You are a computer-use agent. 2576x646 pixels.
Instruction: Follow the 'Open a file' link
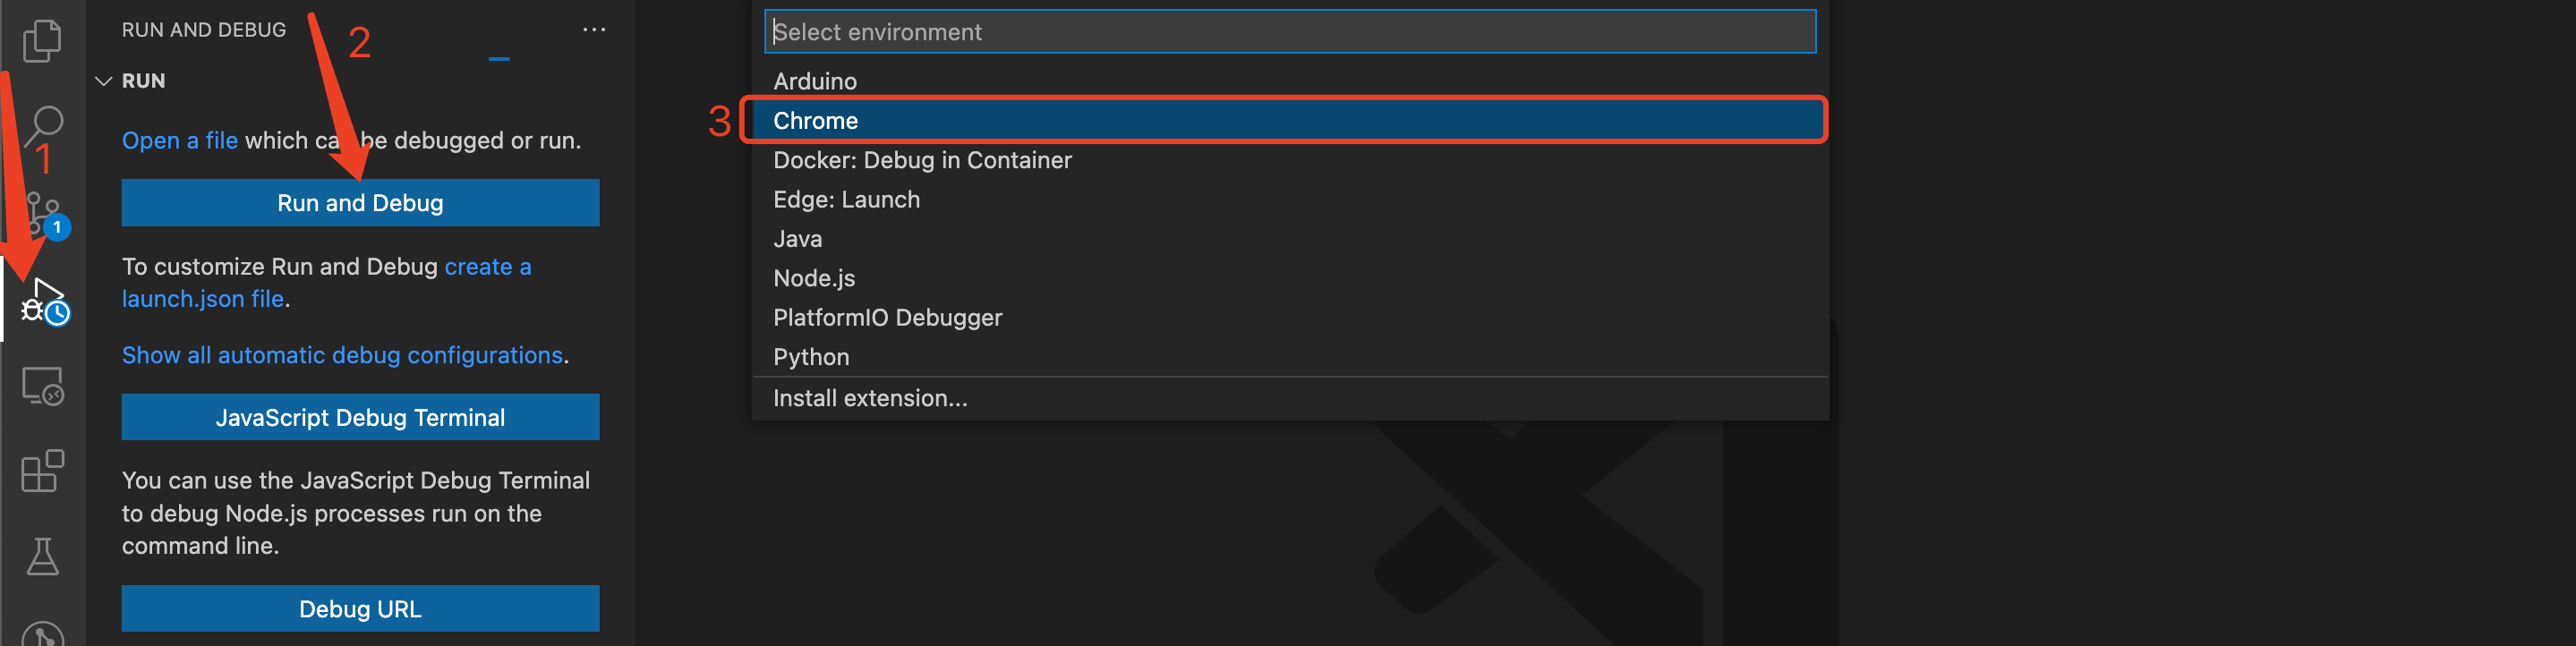(x=180, y=141)
